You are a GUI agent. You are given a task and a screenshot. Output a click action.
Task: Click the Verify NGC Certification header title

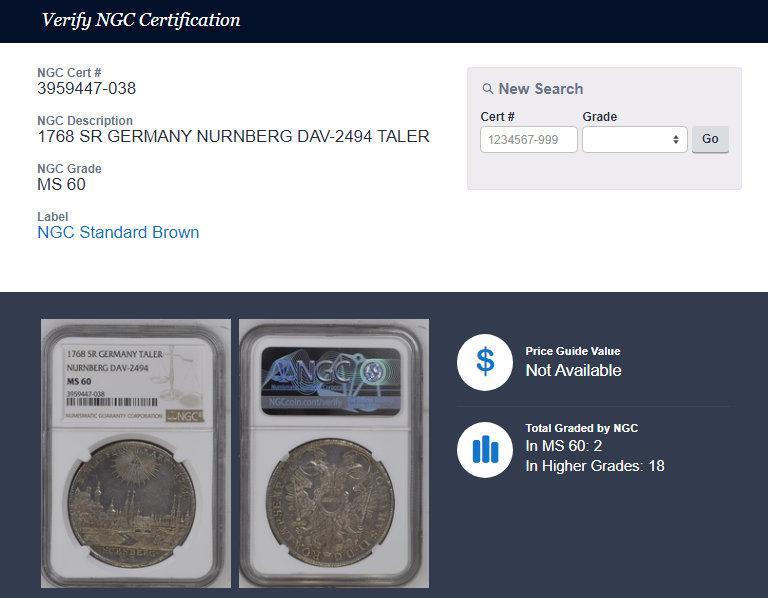[x=141, y=20]
